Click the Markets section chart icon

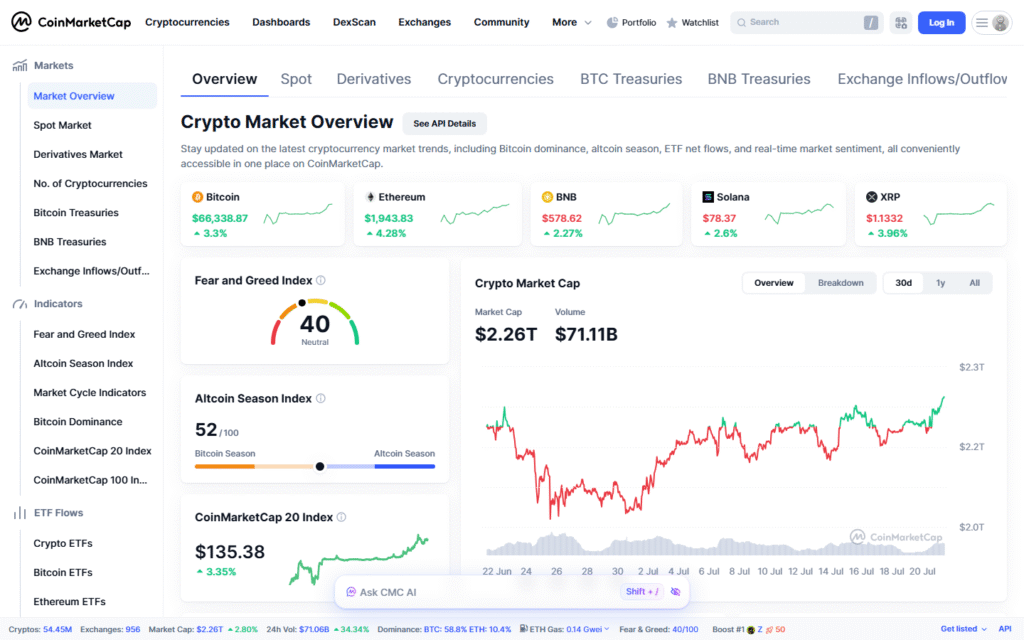(20, 65)
